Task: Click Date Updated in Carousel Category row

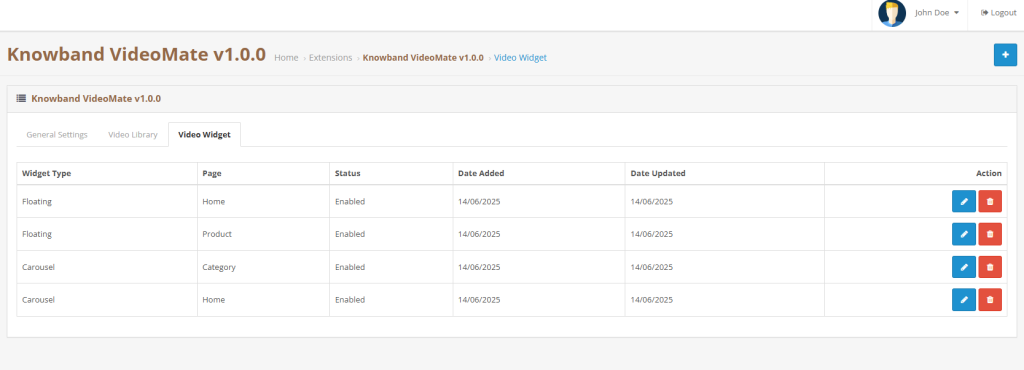Action: click(x=652, y=267)
